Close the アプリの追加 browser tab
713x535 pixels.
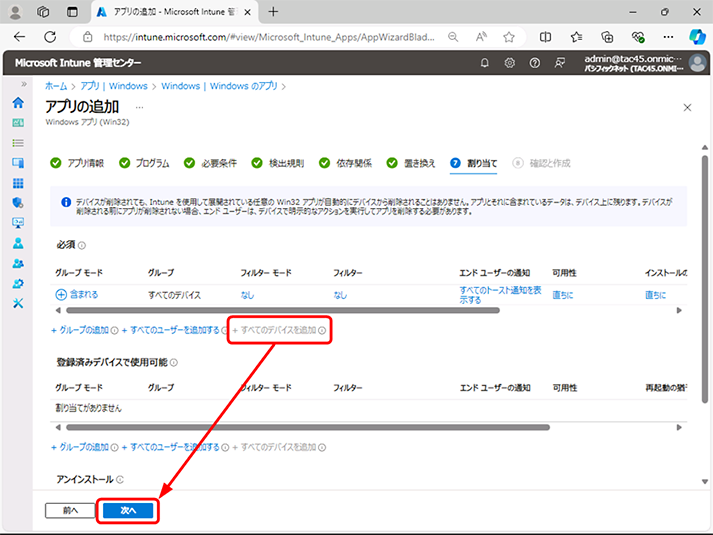pyautogui.click(x=247, y=12)
